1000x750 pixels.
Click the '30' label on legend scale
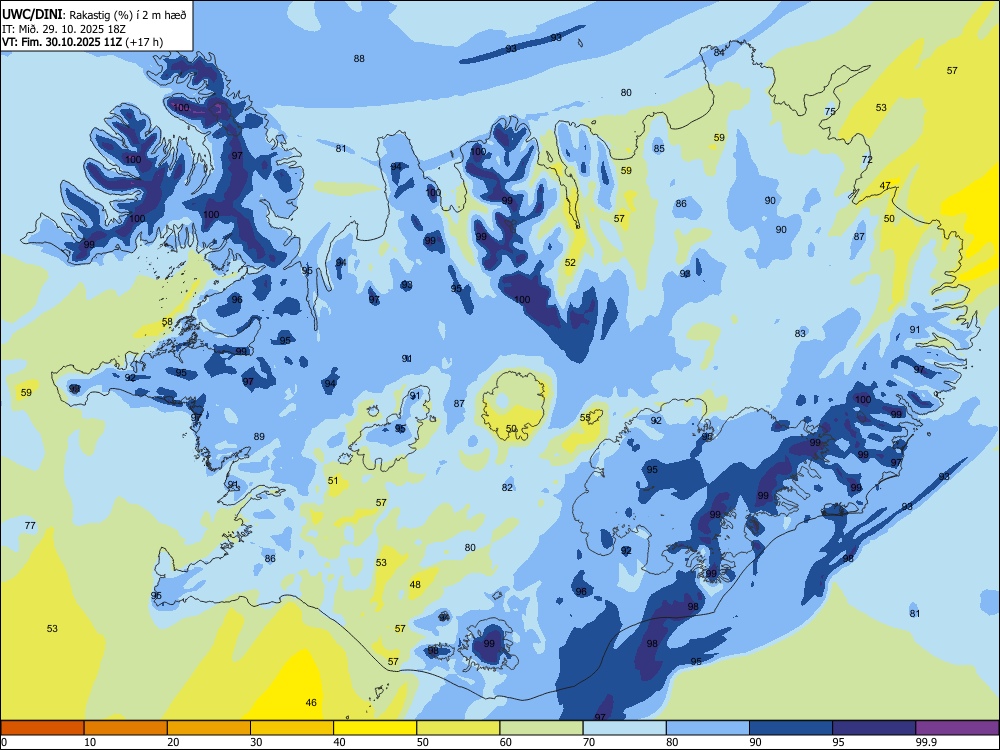point(256,742)
